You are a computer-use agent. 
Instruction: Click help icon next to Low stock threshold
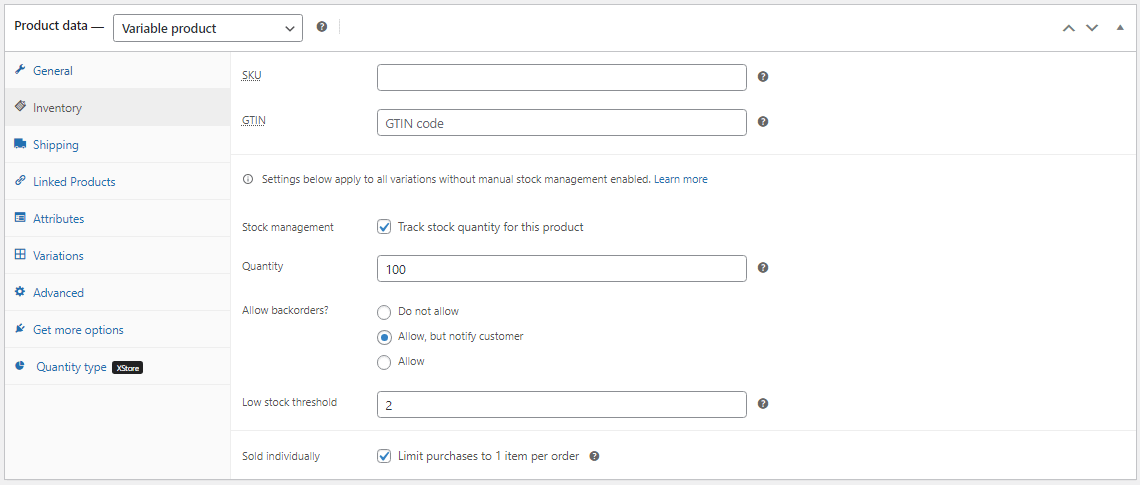[763, 404]
